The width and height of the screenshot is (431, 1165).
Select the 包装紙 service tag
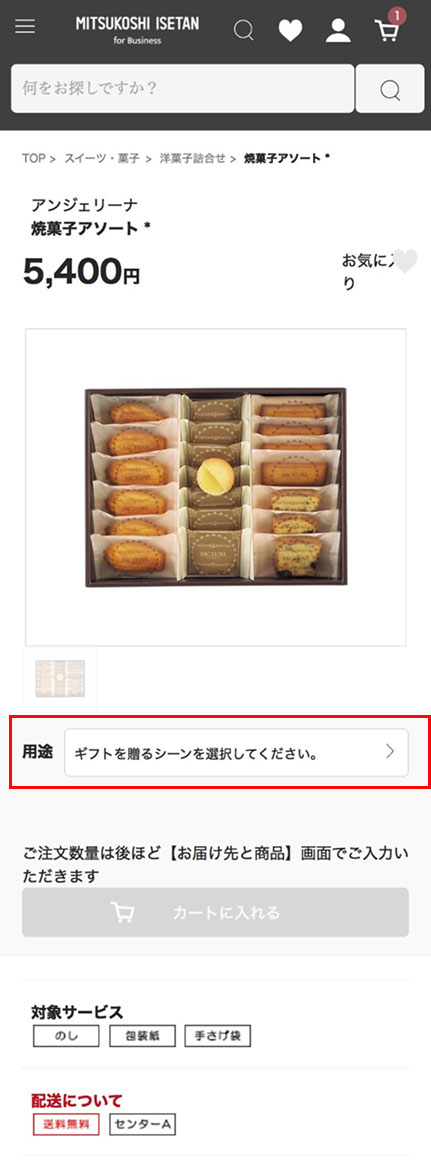pyautogui.click(x=142, y=1036)
